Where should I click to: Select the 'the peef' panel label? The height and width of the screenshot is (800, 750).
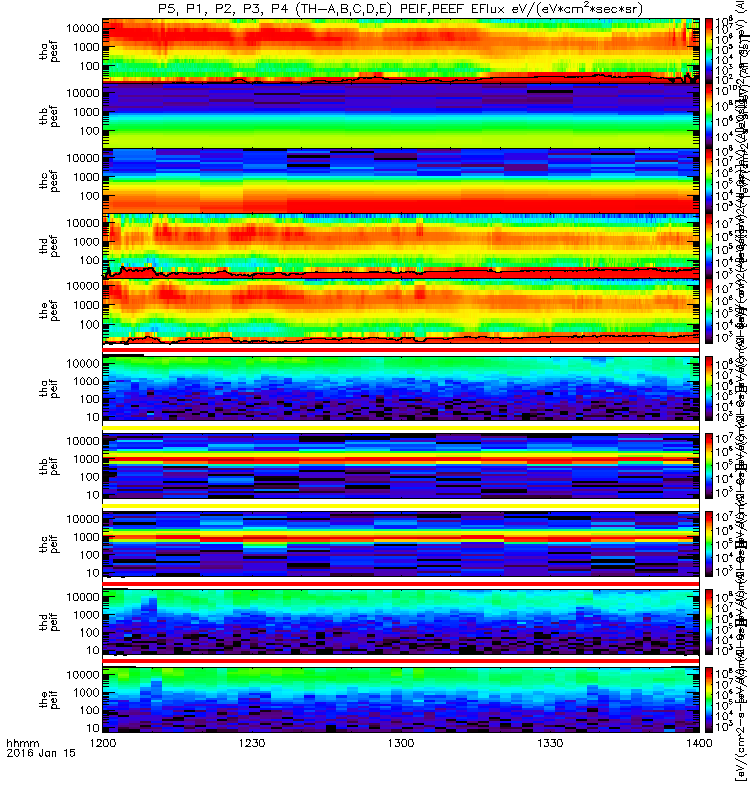coord(49,310)
